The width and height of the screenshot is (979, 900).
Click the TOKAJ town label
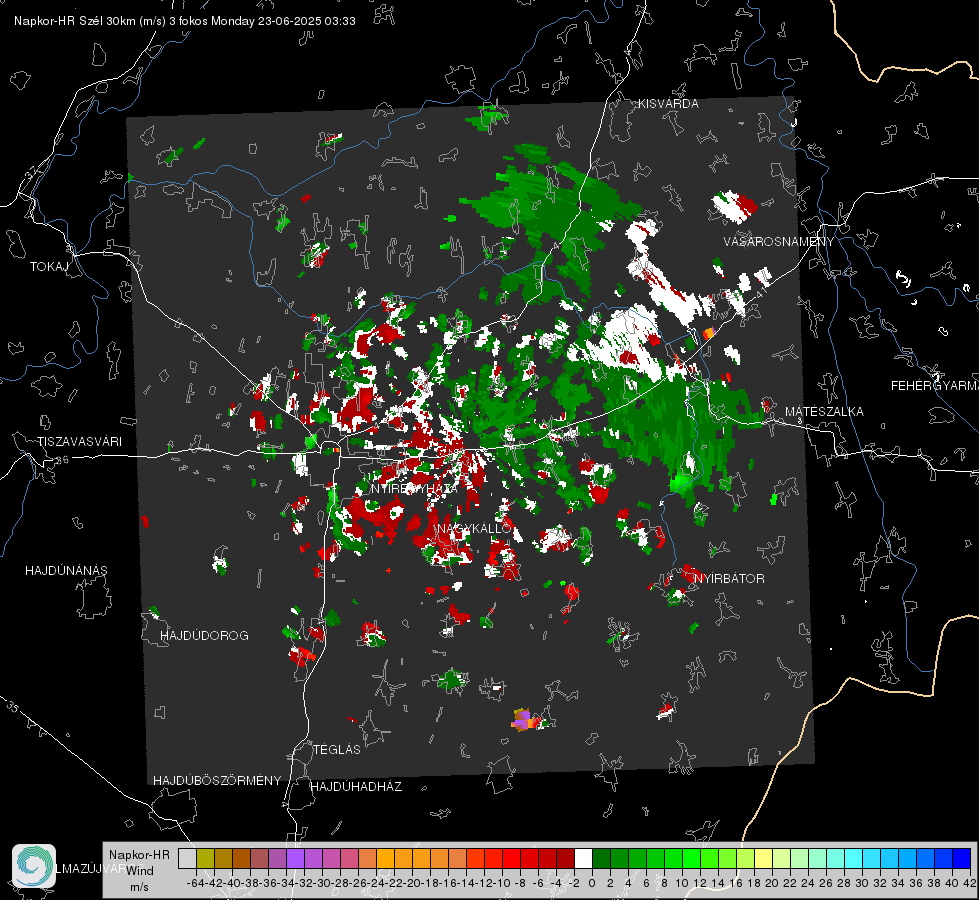tap(49, 267)
